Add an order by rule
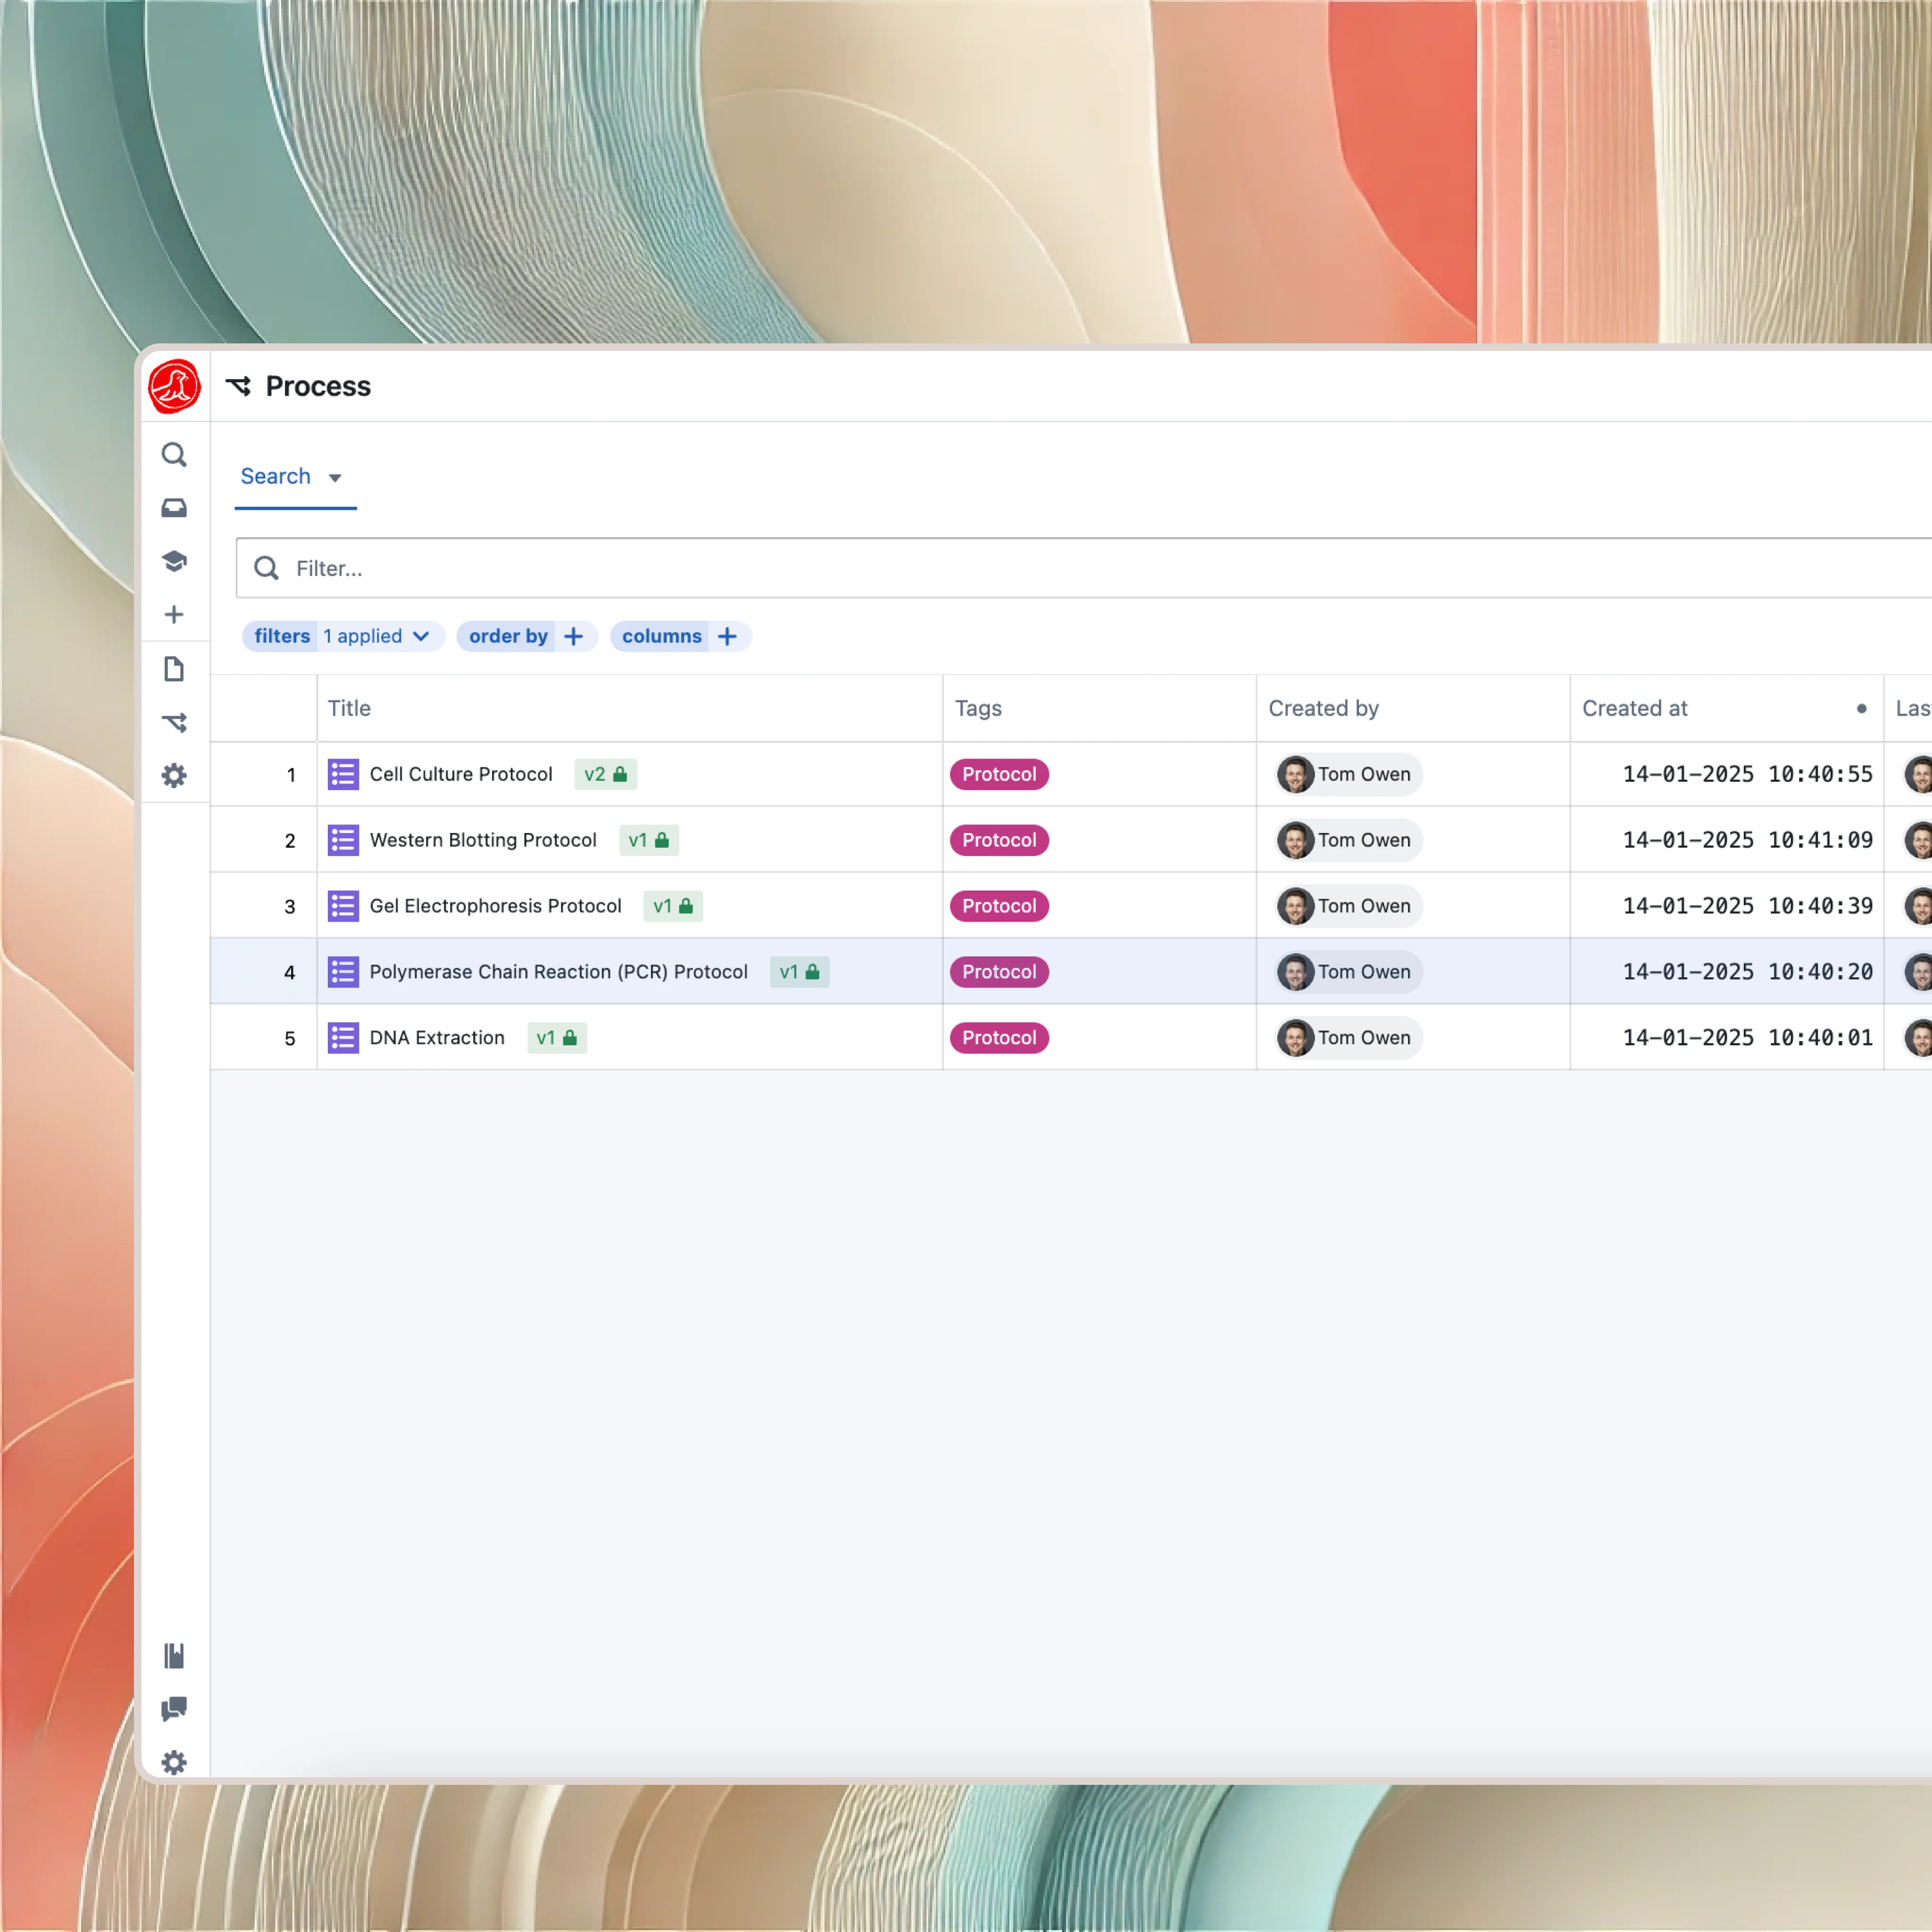1932x1932 pixels. [x=573, y=636]
